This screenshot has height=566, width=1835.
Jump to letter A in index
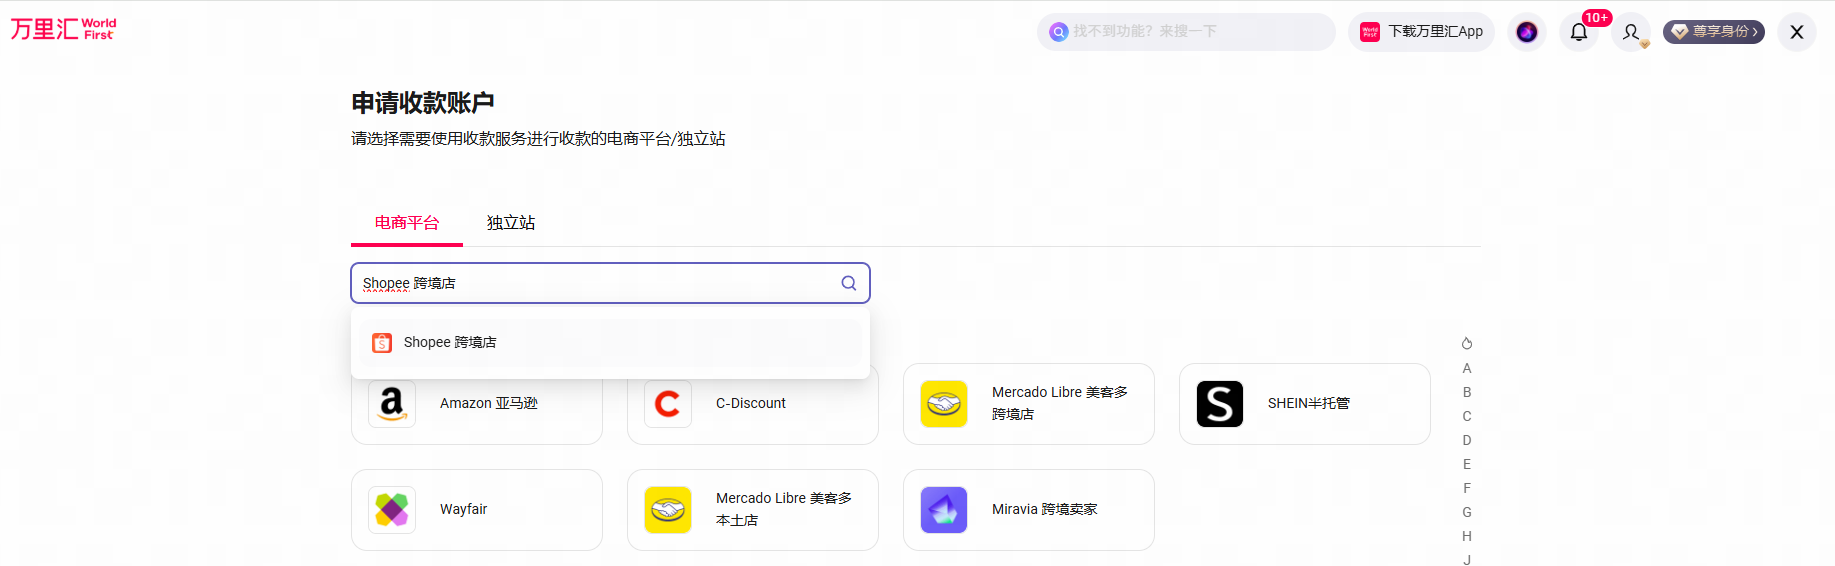1467,368
